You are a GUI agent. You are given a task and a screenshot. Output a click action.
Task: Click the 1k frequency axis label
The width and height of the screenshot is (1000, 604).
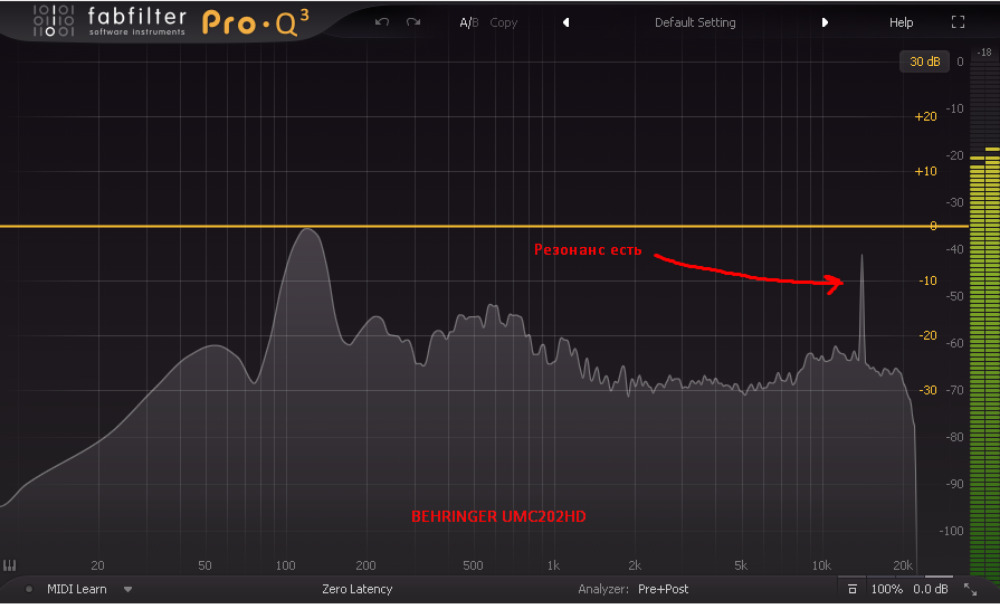click(x=553, y=565)
